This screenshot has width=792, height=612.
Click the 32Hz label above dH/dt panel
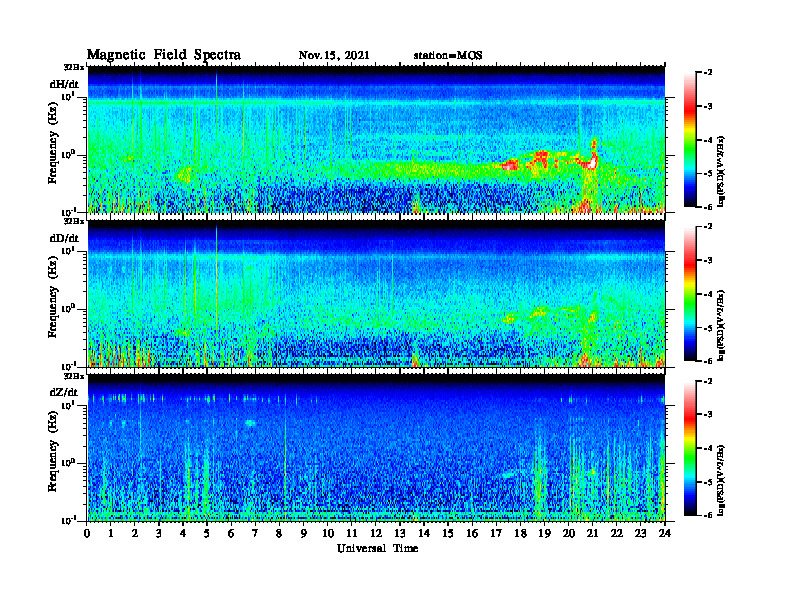74,67
